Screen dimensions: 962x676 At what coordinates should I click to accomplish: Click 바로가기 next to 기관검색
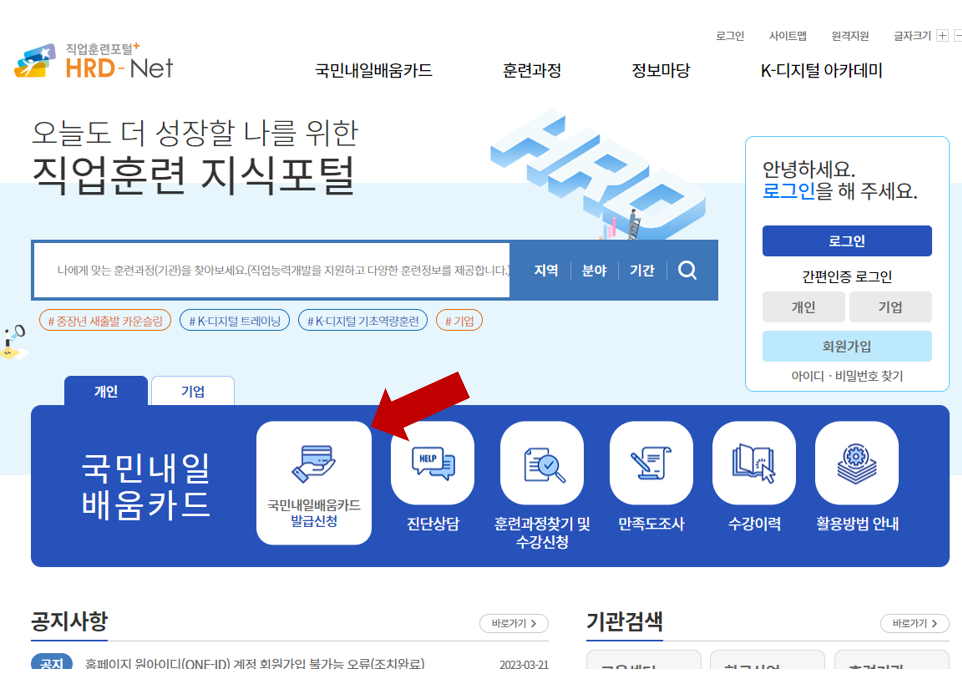click(x=915, y=623)
